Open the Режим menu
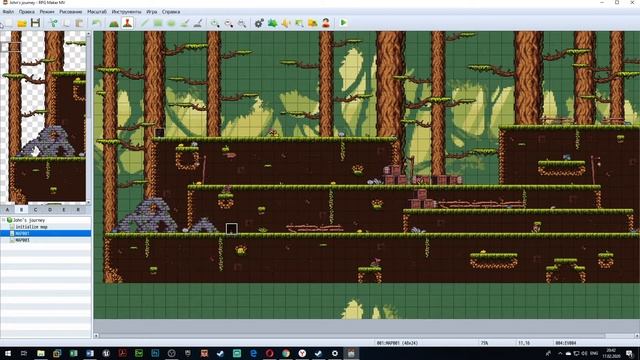 click(47, 12)
